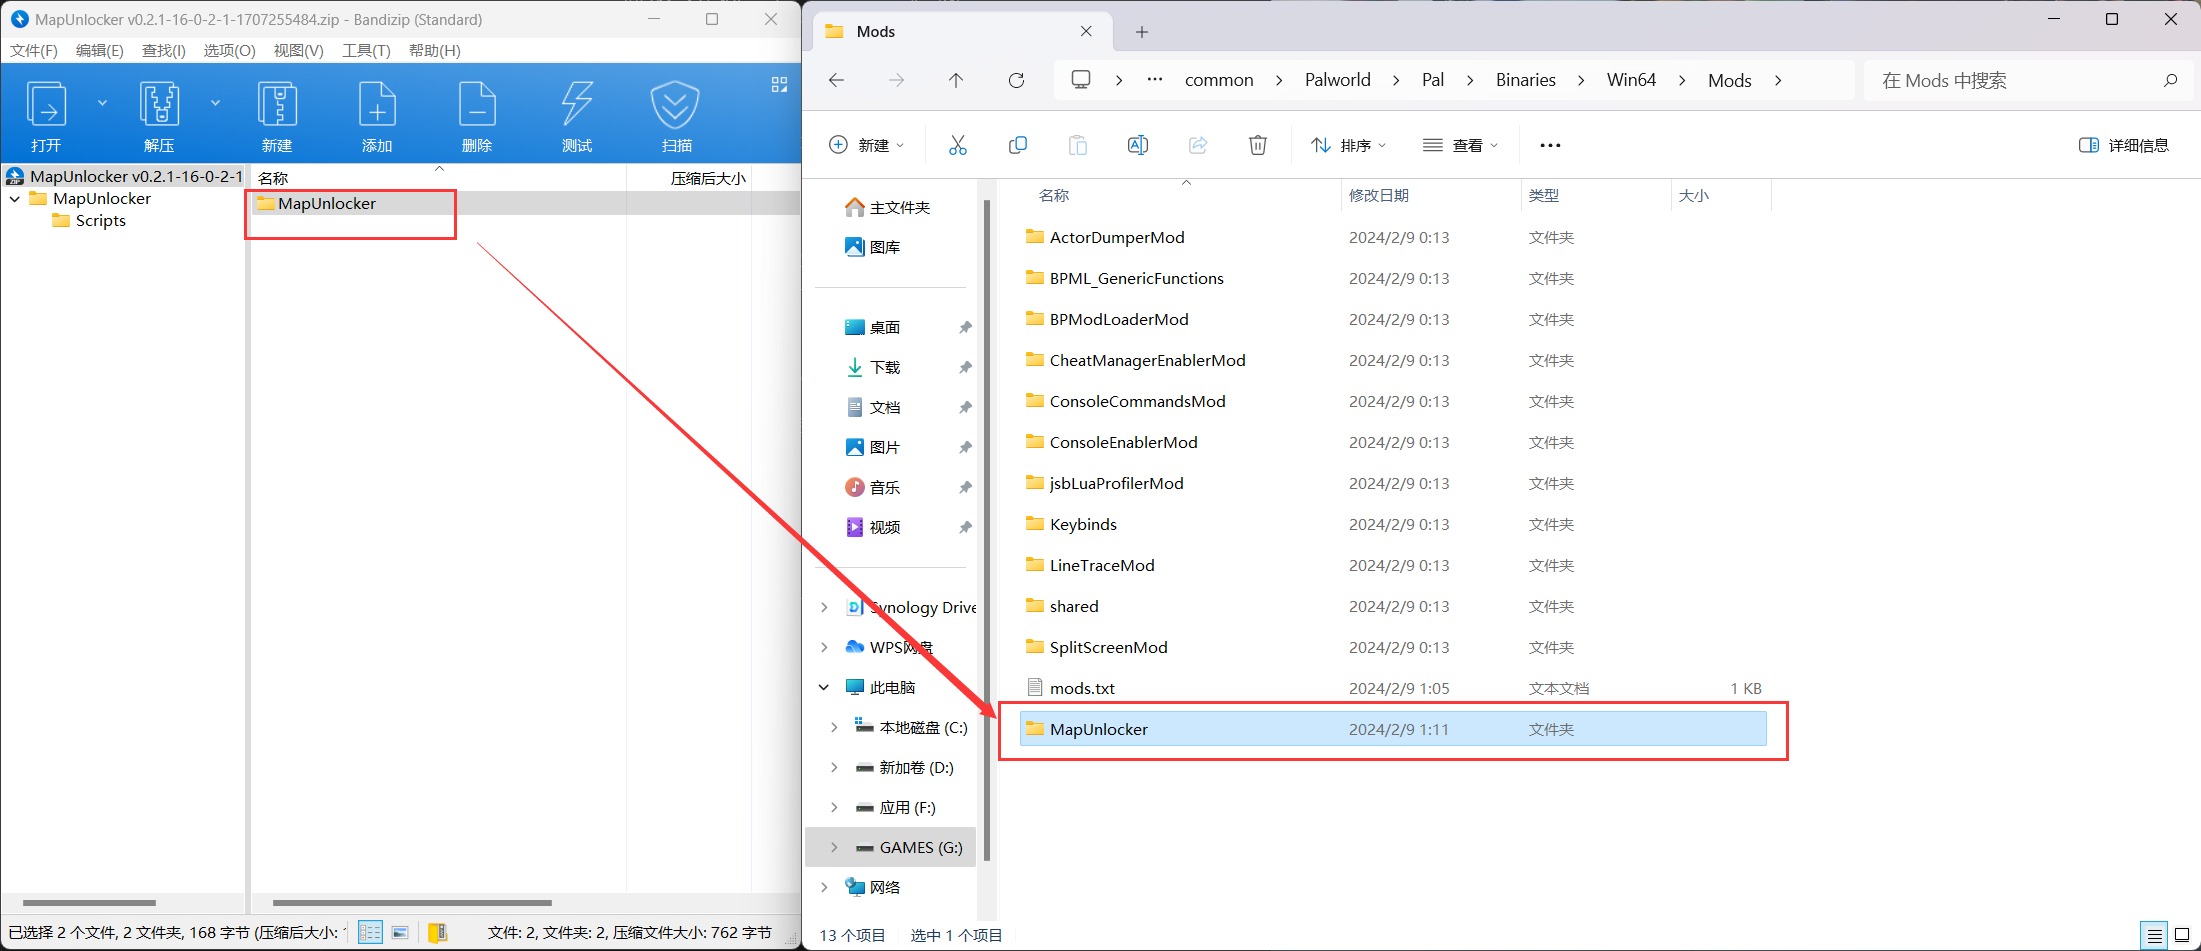Go back in the Explorer window
2201x951 pixels.
point(837,80)
